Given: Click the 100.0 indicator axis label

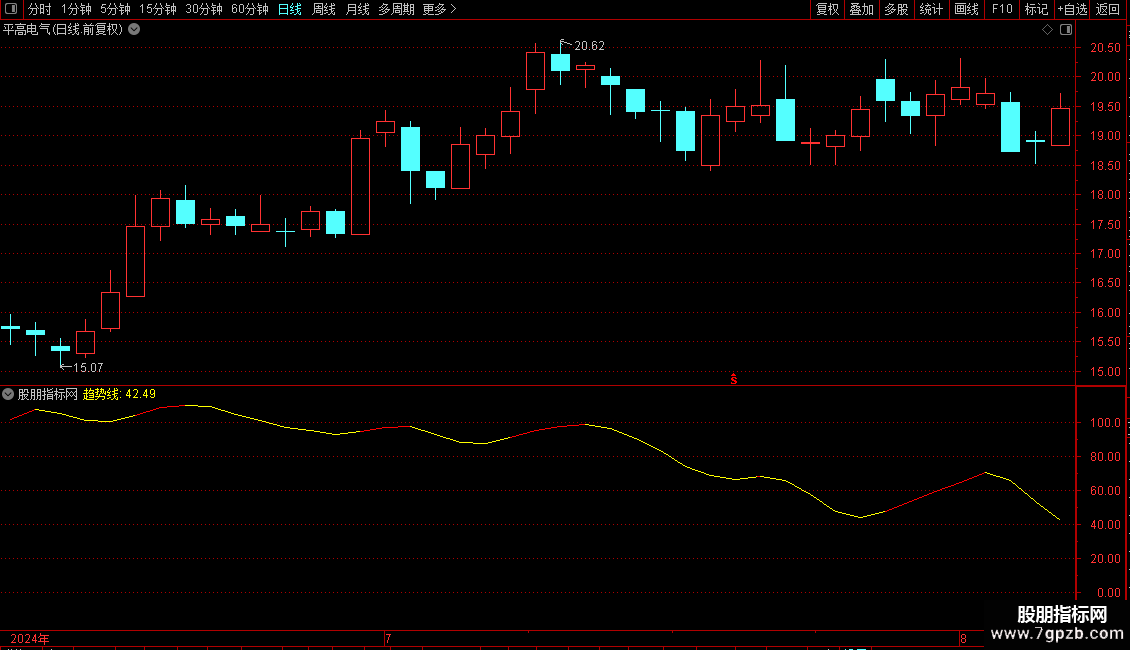Looking at the screenshot, I should [x=1105, y=423].
